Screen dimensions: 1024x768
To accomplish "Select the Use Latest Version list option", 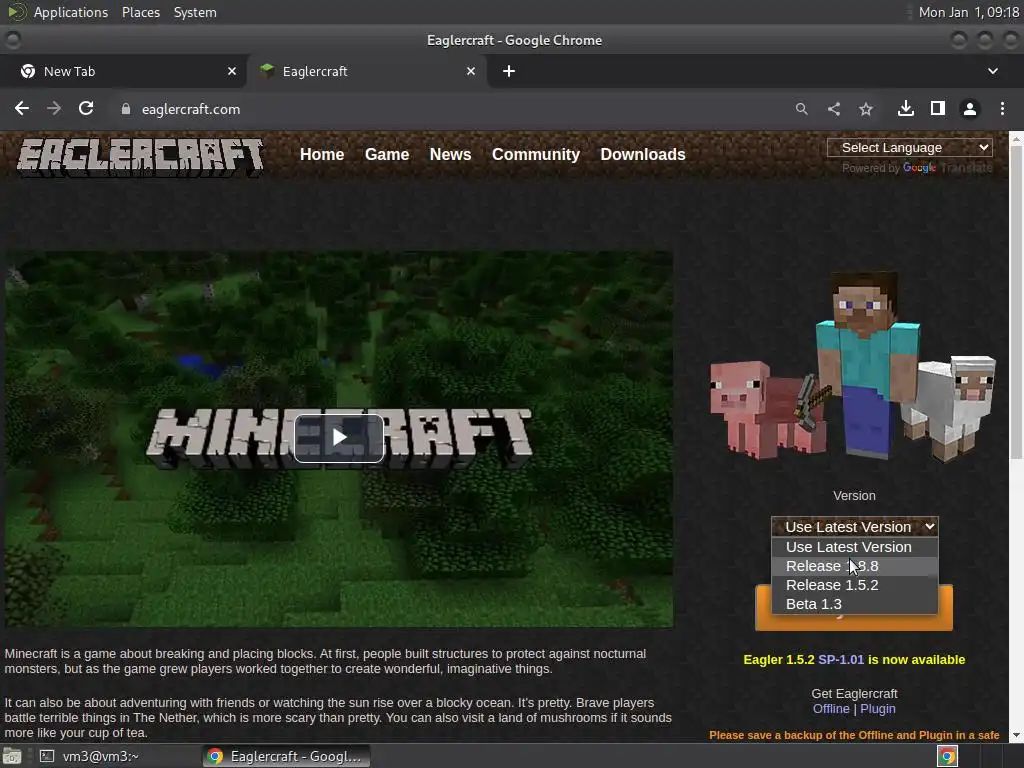I will [x=854, y=547].
